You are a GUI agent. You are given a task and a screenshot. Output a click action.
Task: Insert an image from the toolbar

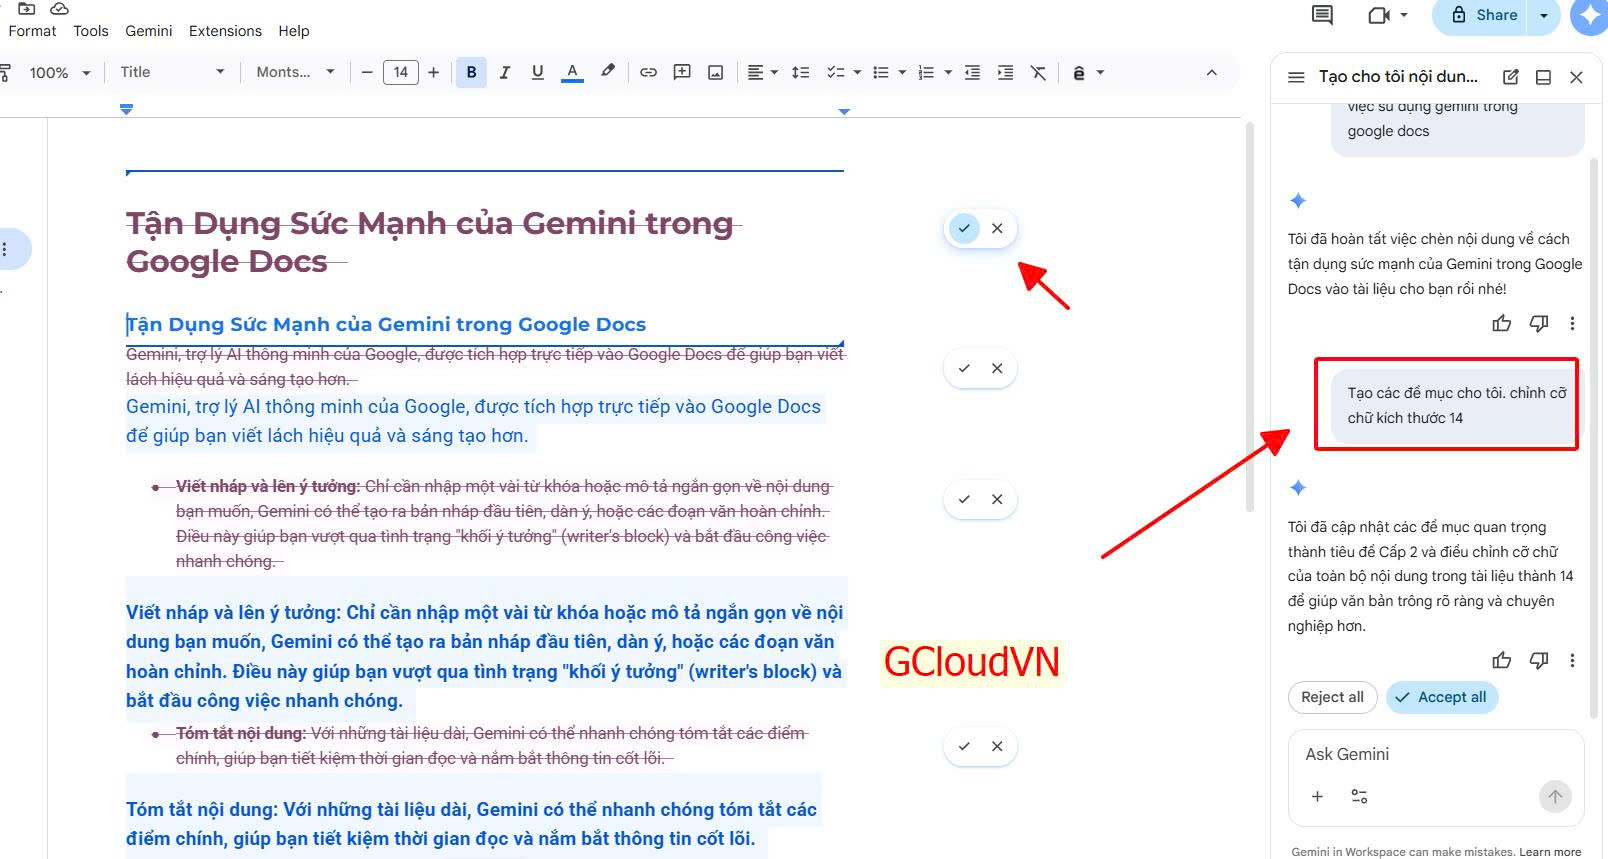(716, 72)
